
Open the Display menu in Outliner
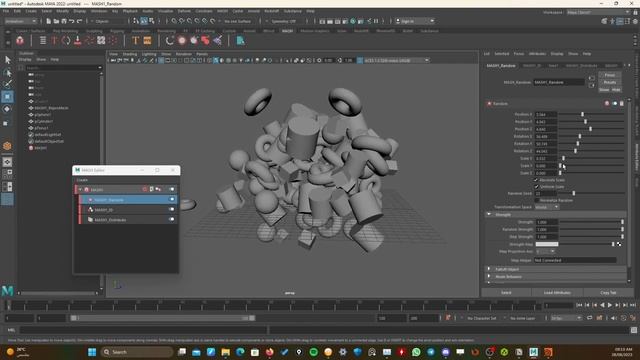click(x=25, y=59)
